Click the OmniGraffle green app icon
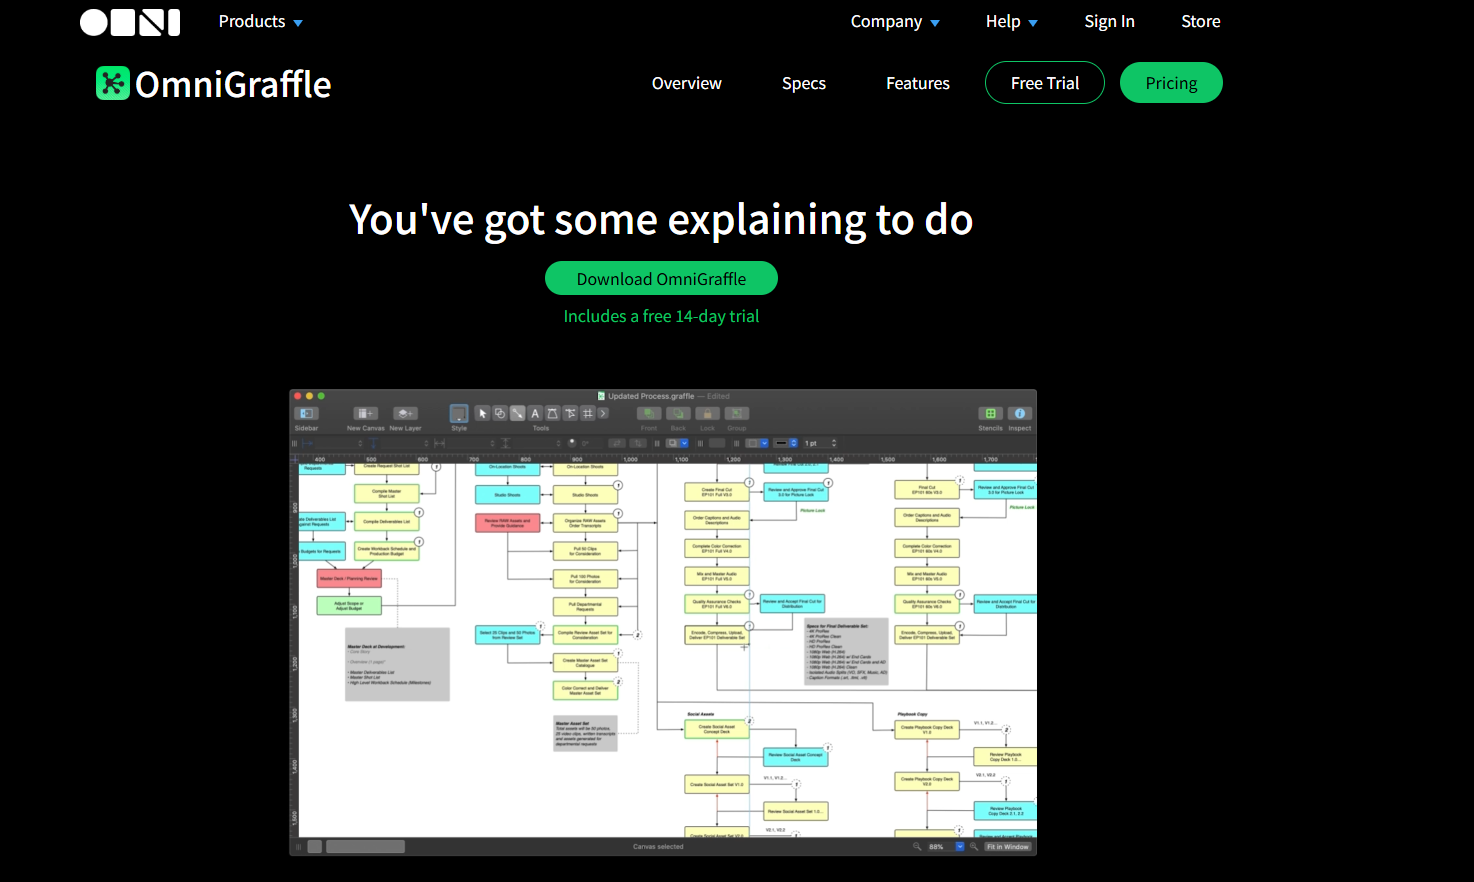The image size is (1474, 882). coord(113,83)
